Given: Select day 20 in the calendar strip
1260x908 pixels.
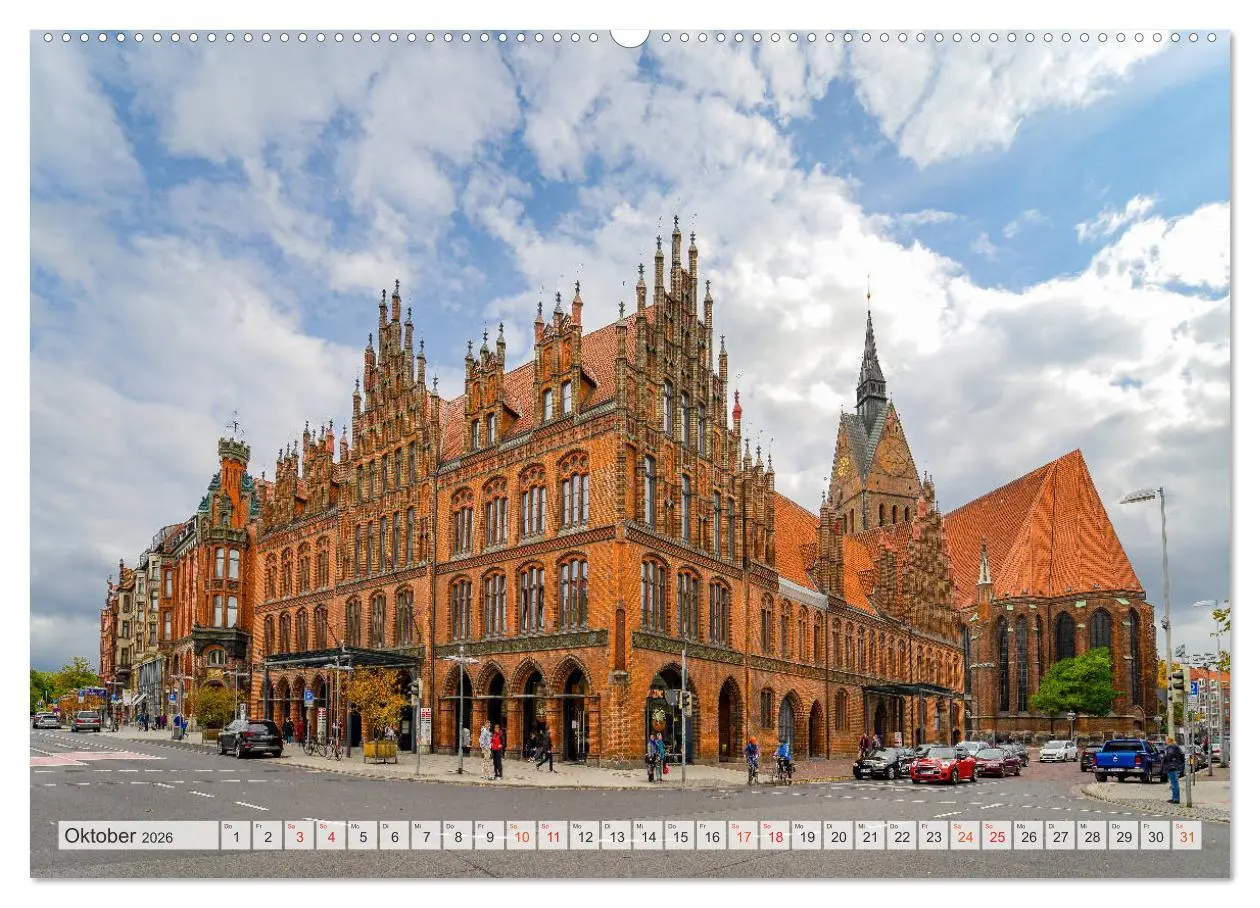Looking at the screenshot, I should [838, 836].
